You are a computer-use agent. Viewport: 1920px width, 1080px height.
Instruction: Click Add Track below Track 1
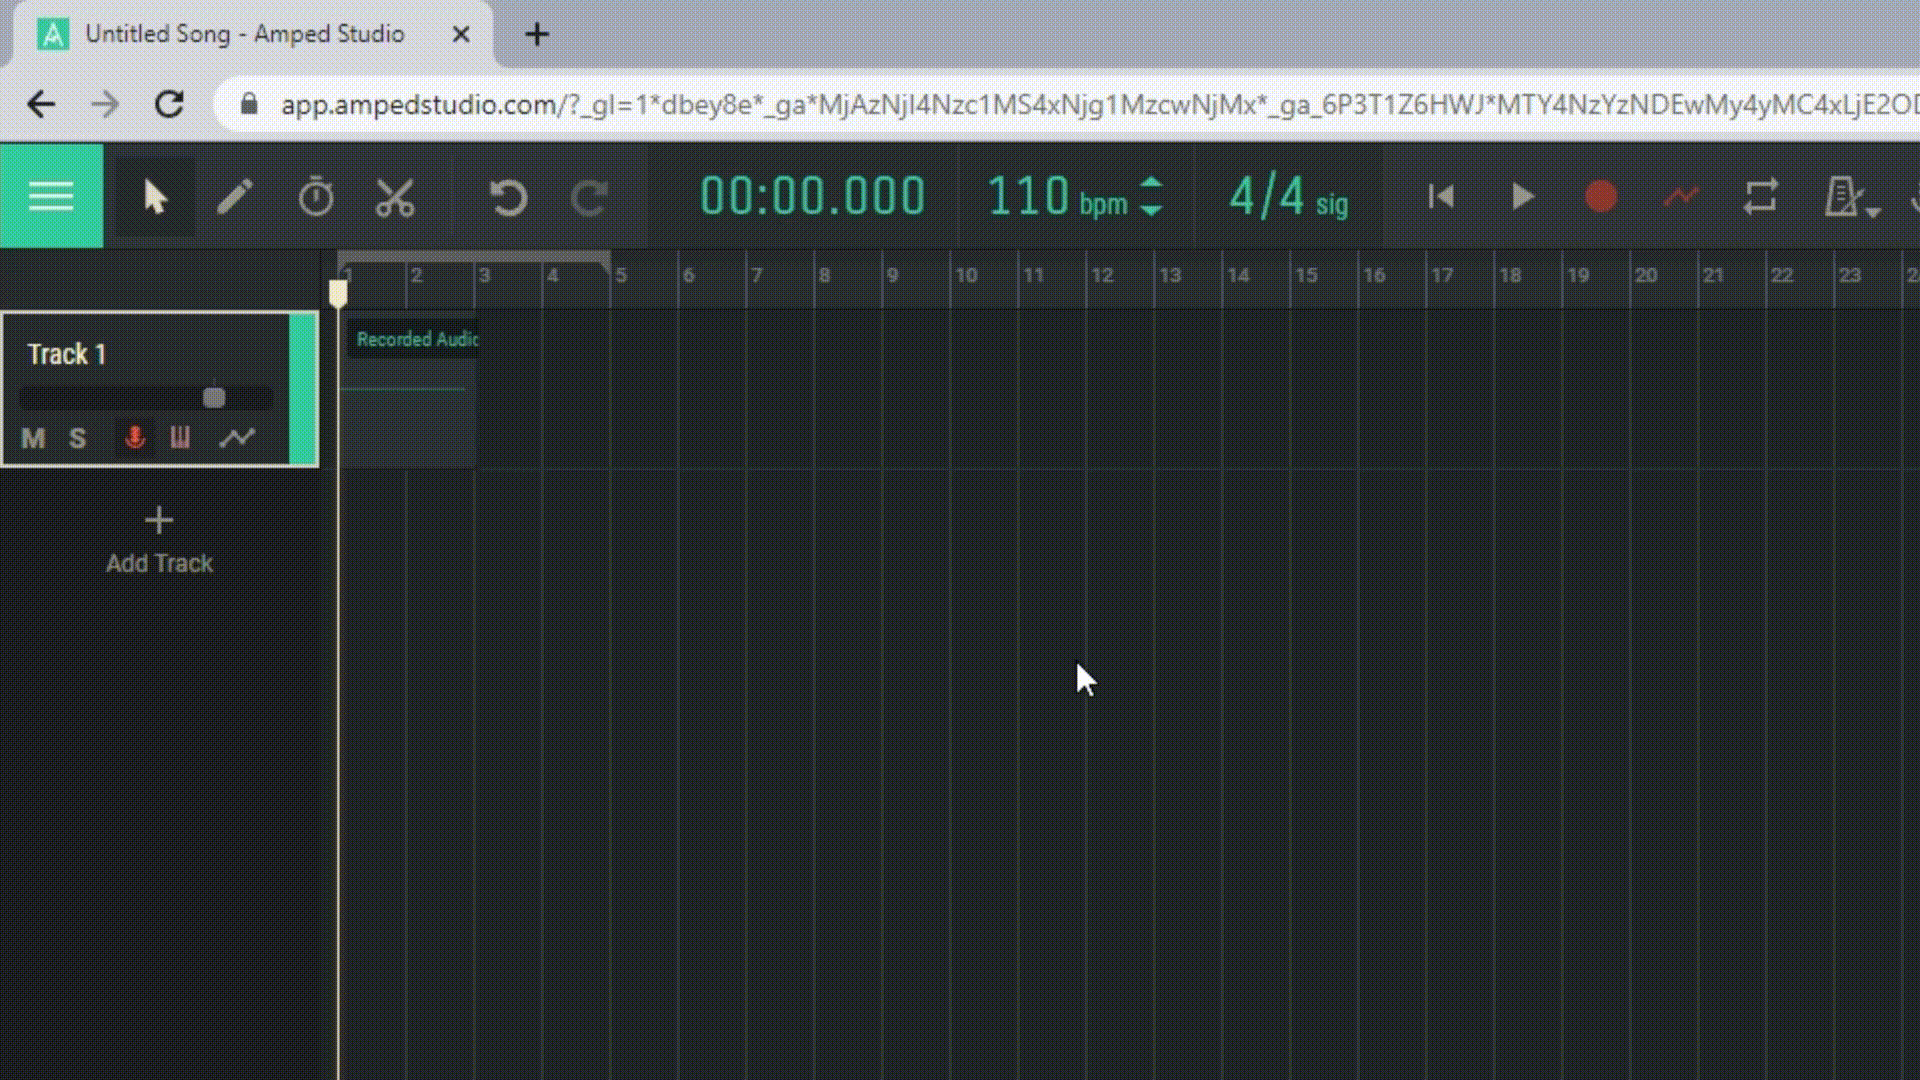click(159, 537)
